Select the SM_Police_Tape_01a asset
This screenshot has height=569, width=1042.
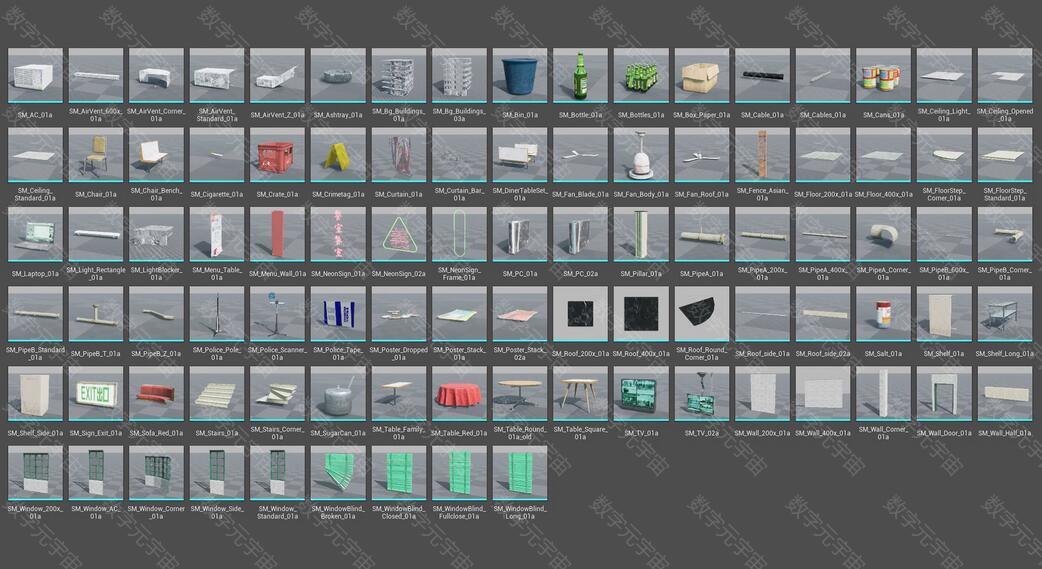click(x=338, y=313)
